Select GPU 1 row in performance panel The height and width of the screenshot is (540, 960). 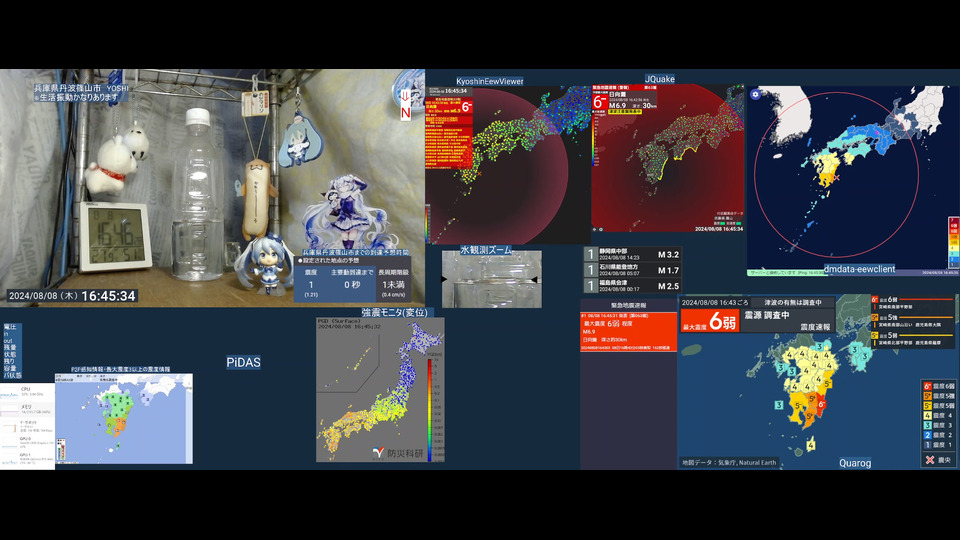pos(28,459)
